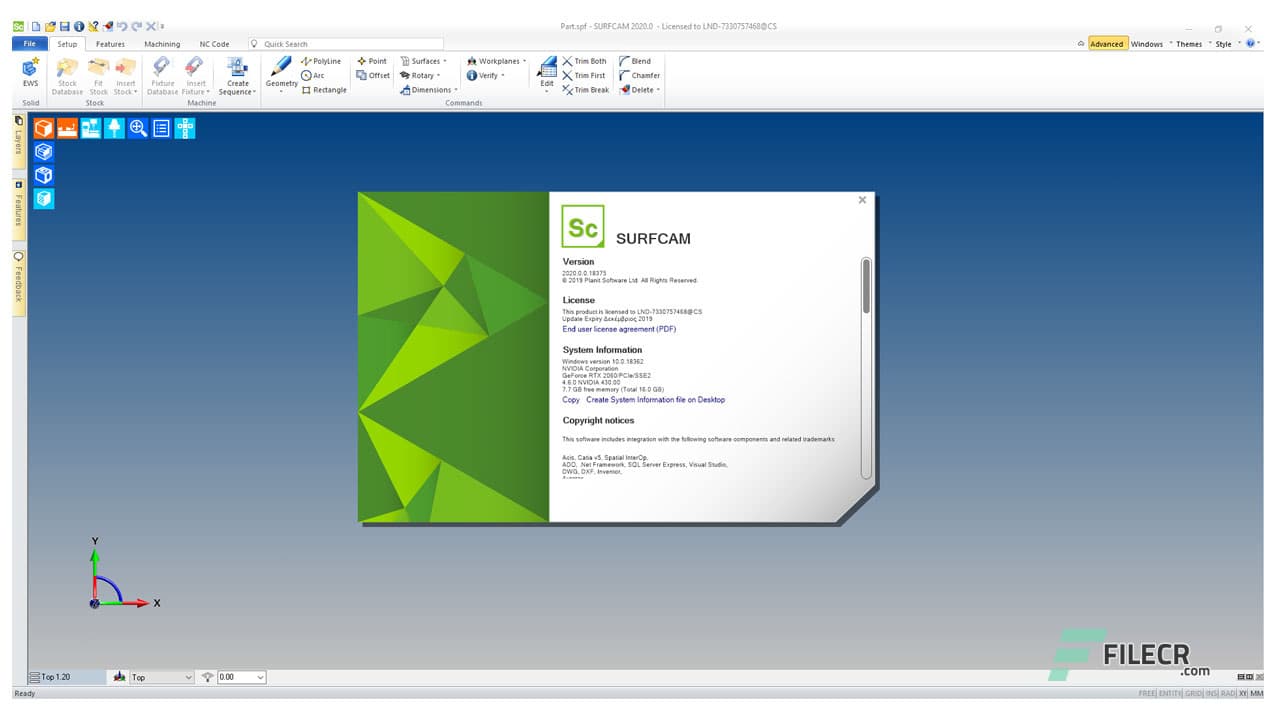Switch to the Machining tab

(162, 44)
